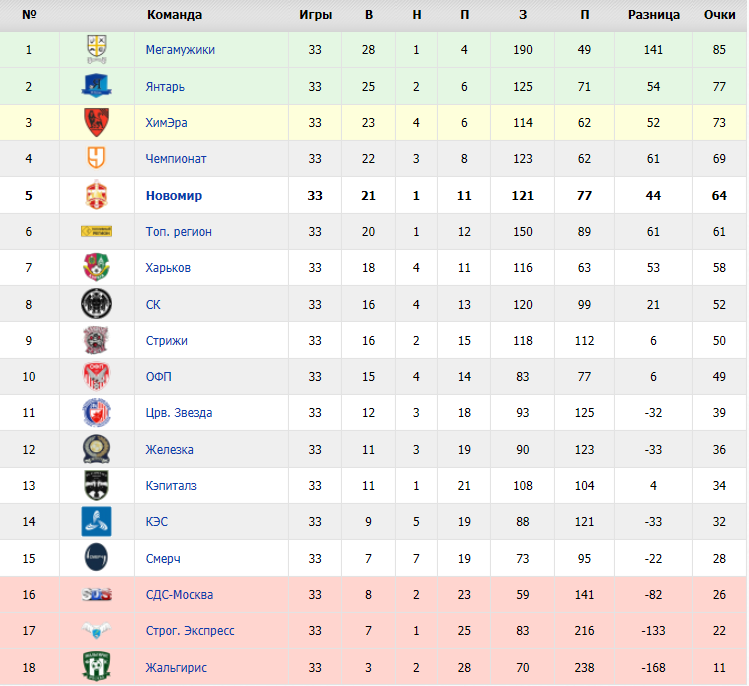Open the ОФП team page link
This screenshot has height=686, width=749.
(x=159, y=376)
